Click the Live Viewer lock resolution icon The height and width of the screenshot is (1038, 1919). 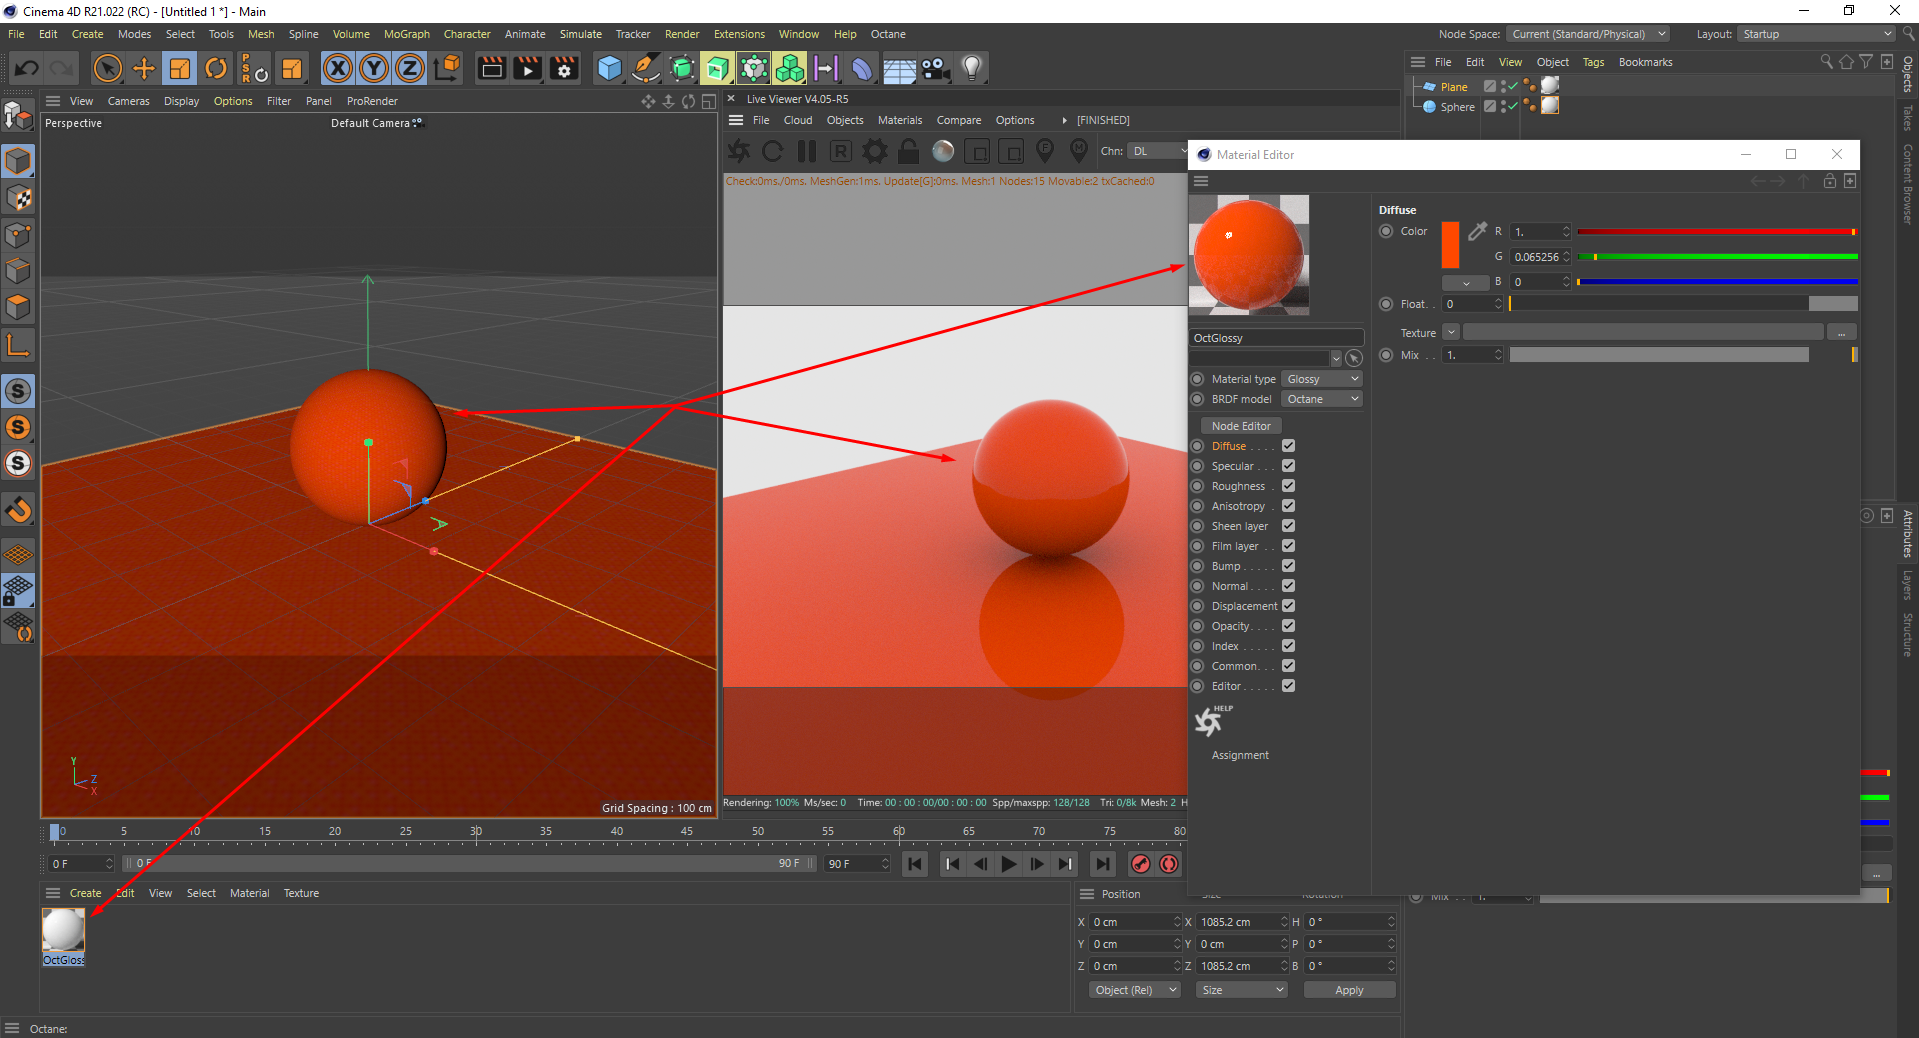click(908, 151)
